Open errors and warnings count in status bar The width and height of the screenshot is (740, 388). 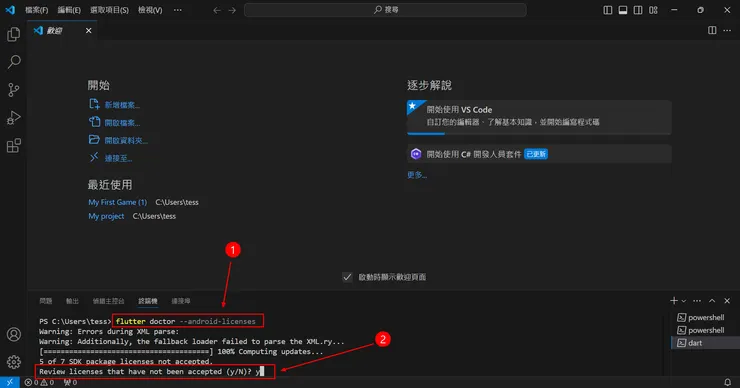pos(39,382)
